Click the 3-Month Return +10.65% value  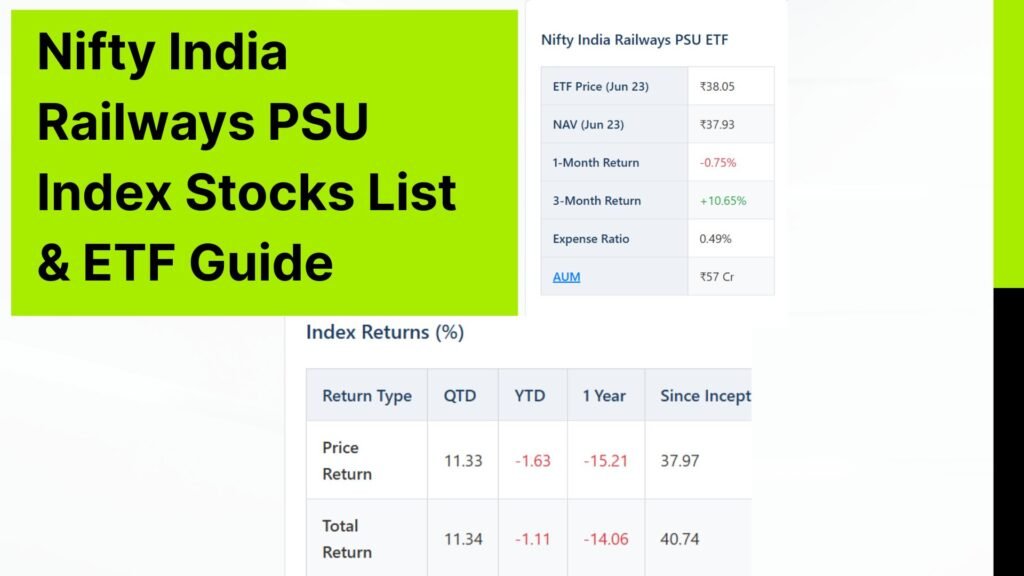pos(723,200)
